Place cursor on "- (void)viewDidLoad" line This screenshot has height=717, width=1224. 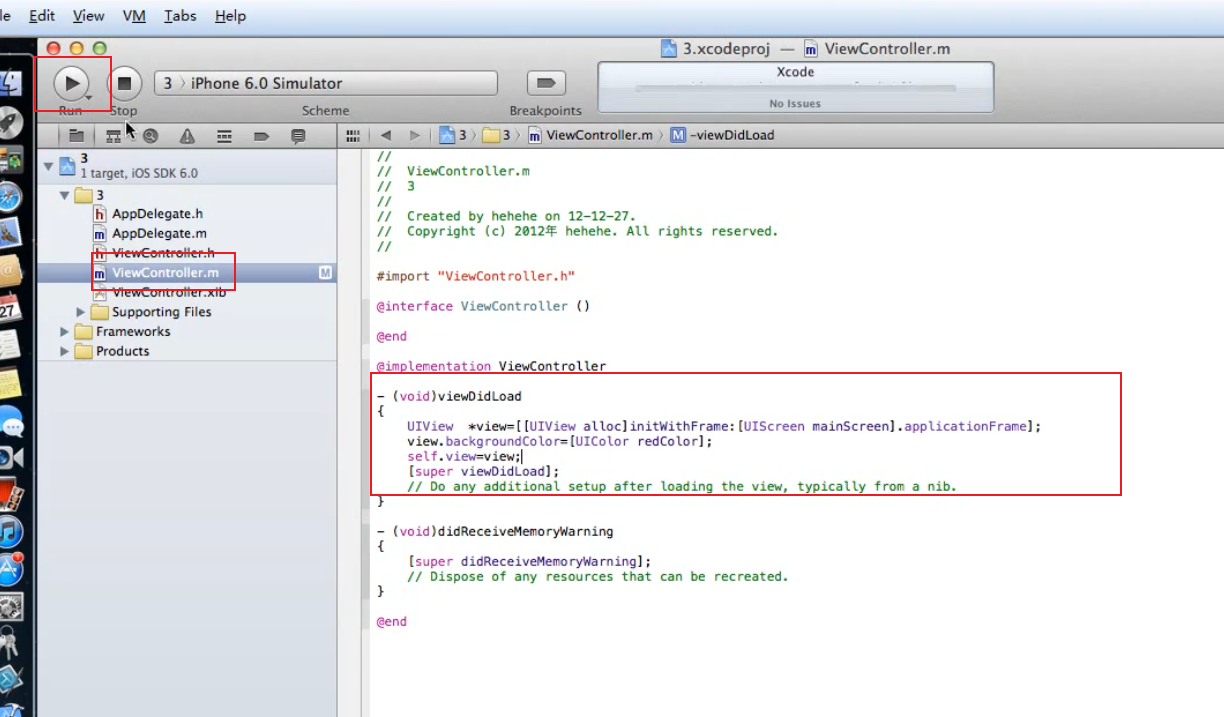(x=449, y=396)
